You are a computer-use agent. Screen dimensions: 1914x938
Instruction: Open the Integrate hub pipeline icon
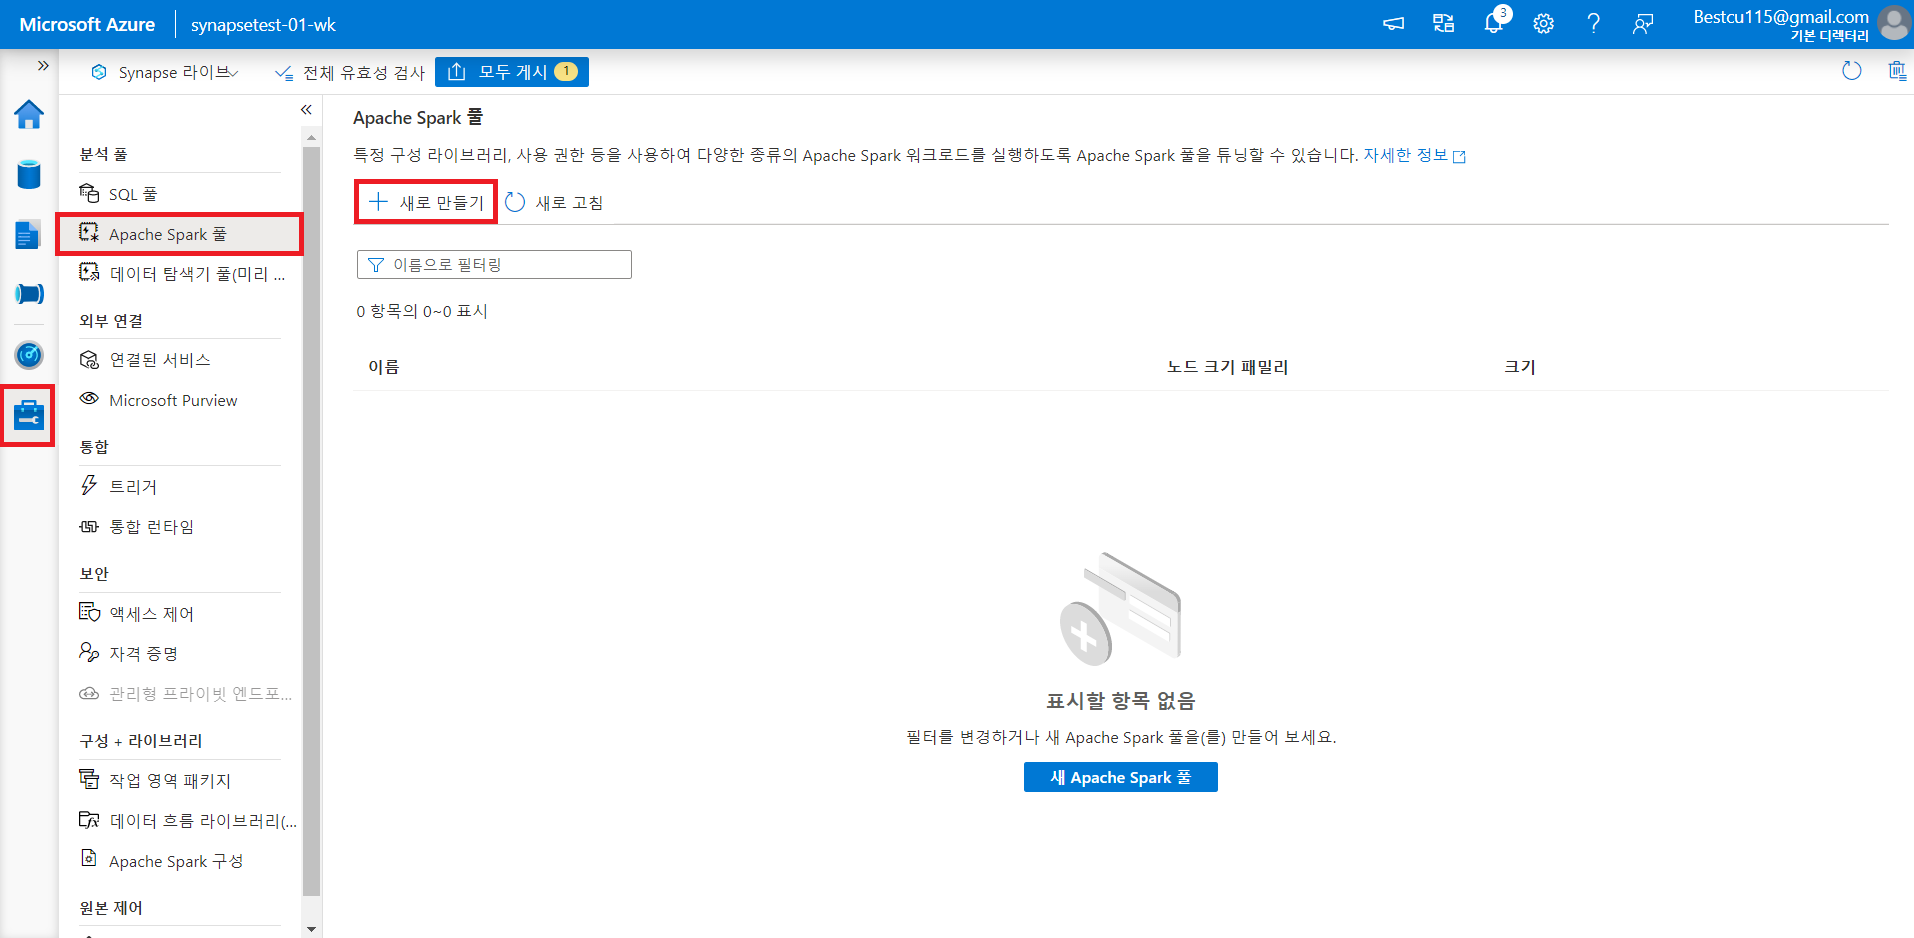[x=29, y=294]
